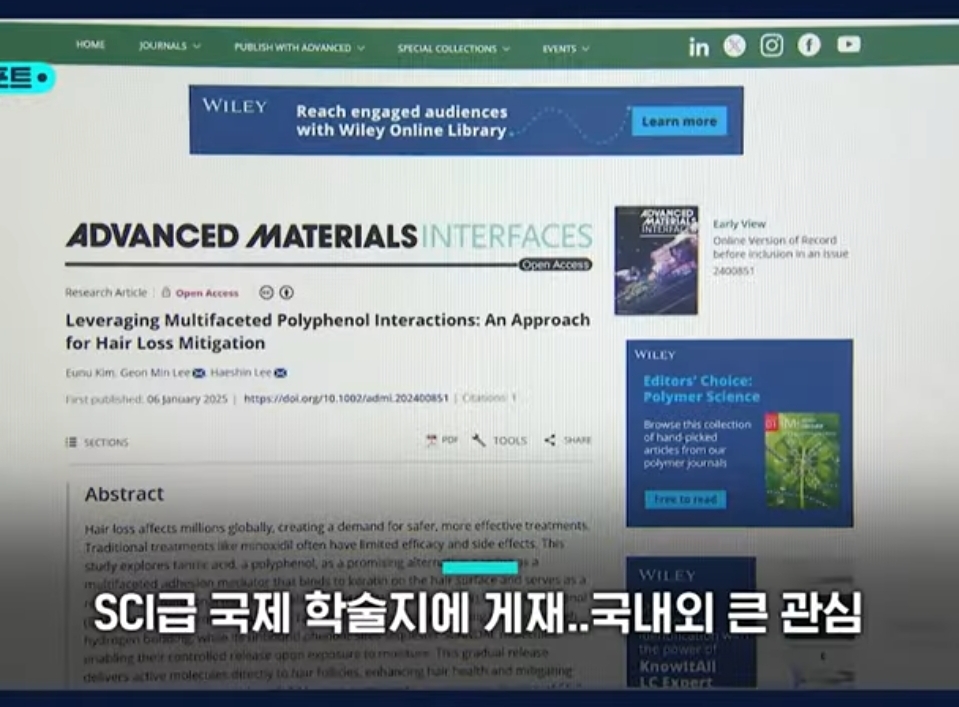Click the green polymer journal cover image

802,461
